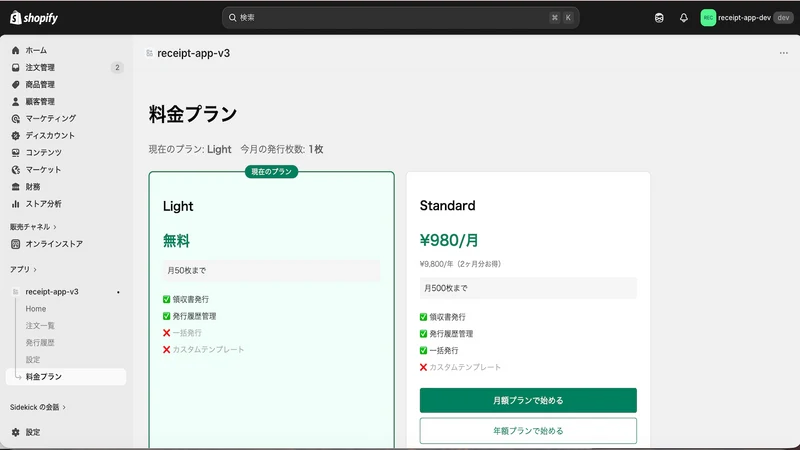This screenshot has width=800, height=450.
Task: Expand the 販売チャネル section
Action: pos(33,227)
